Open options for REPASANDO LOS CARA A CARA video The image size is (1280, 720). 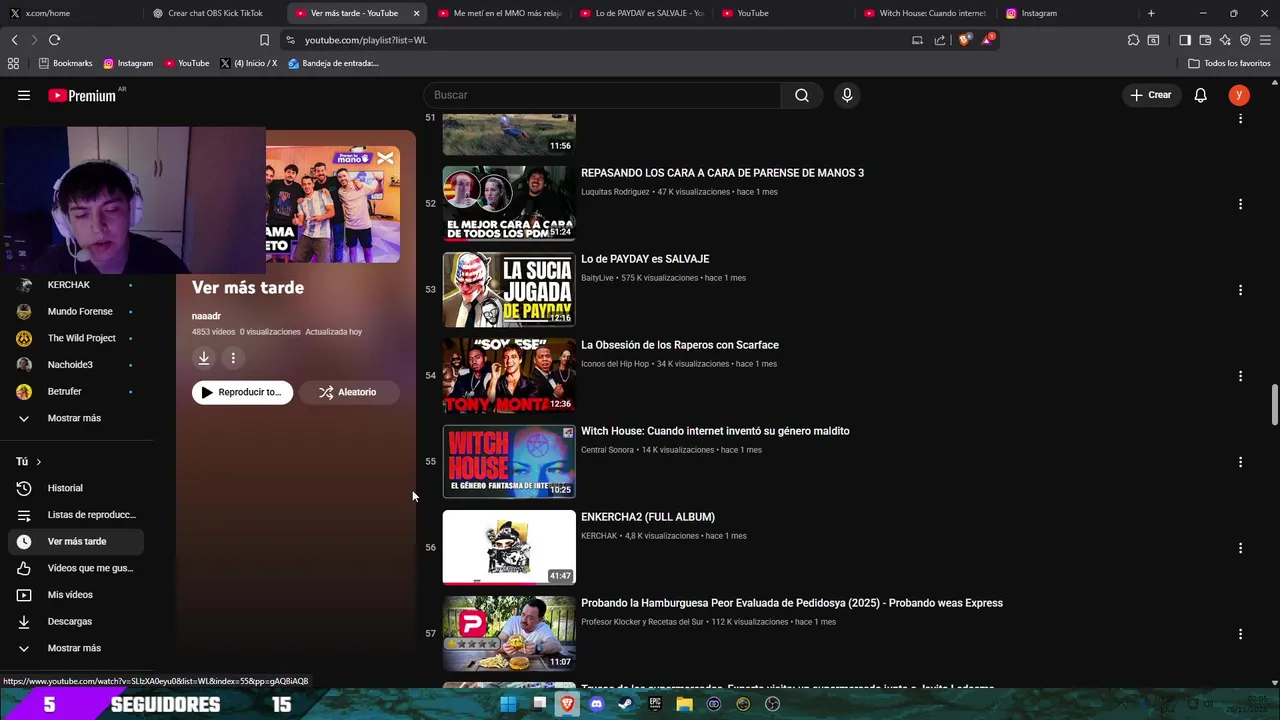click(x=1240, y=204)
